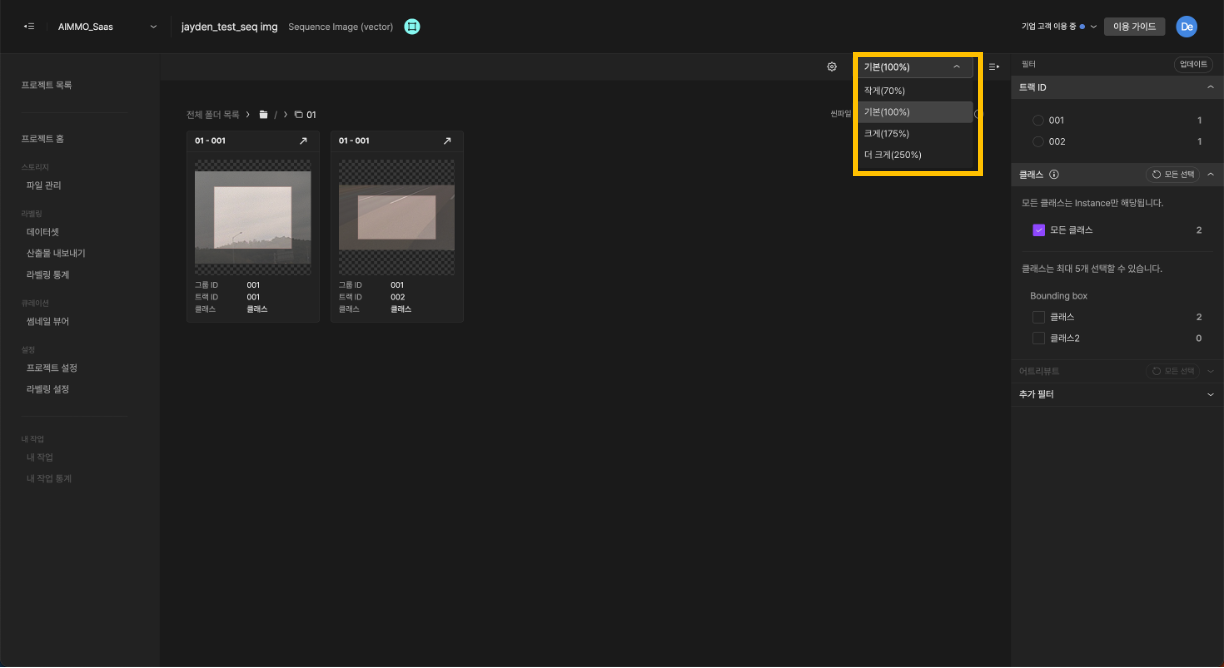1224x668 pixels.
Task: Expand the 추가 필터 section
Action: [x=1210, y=394]
